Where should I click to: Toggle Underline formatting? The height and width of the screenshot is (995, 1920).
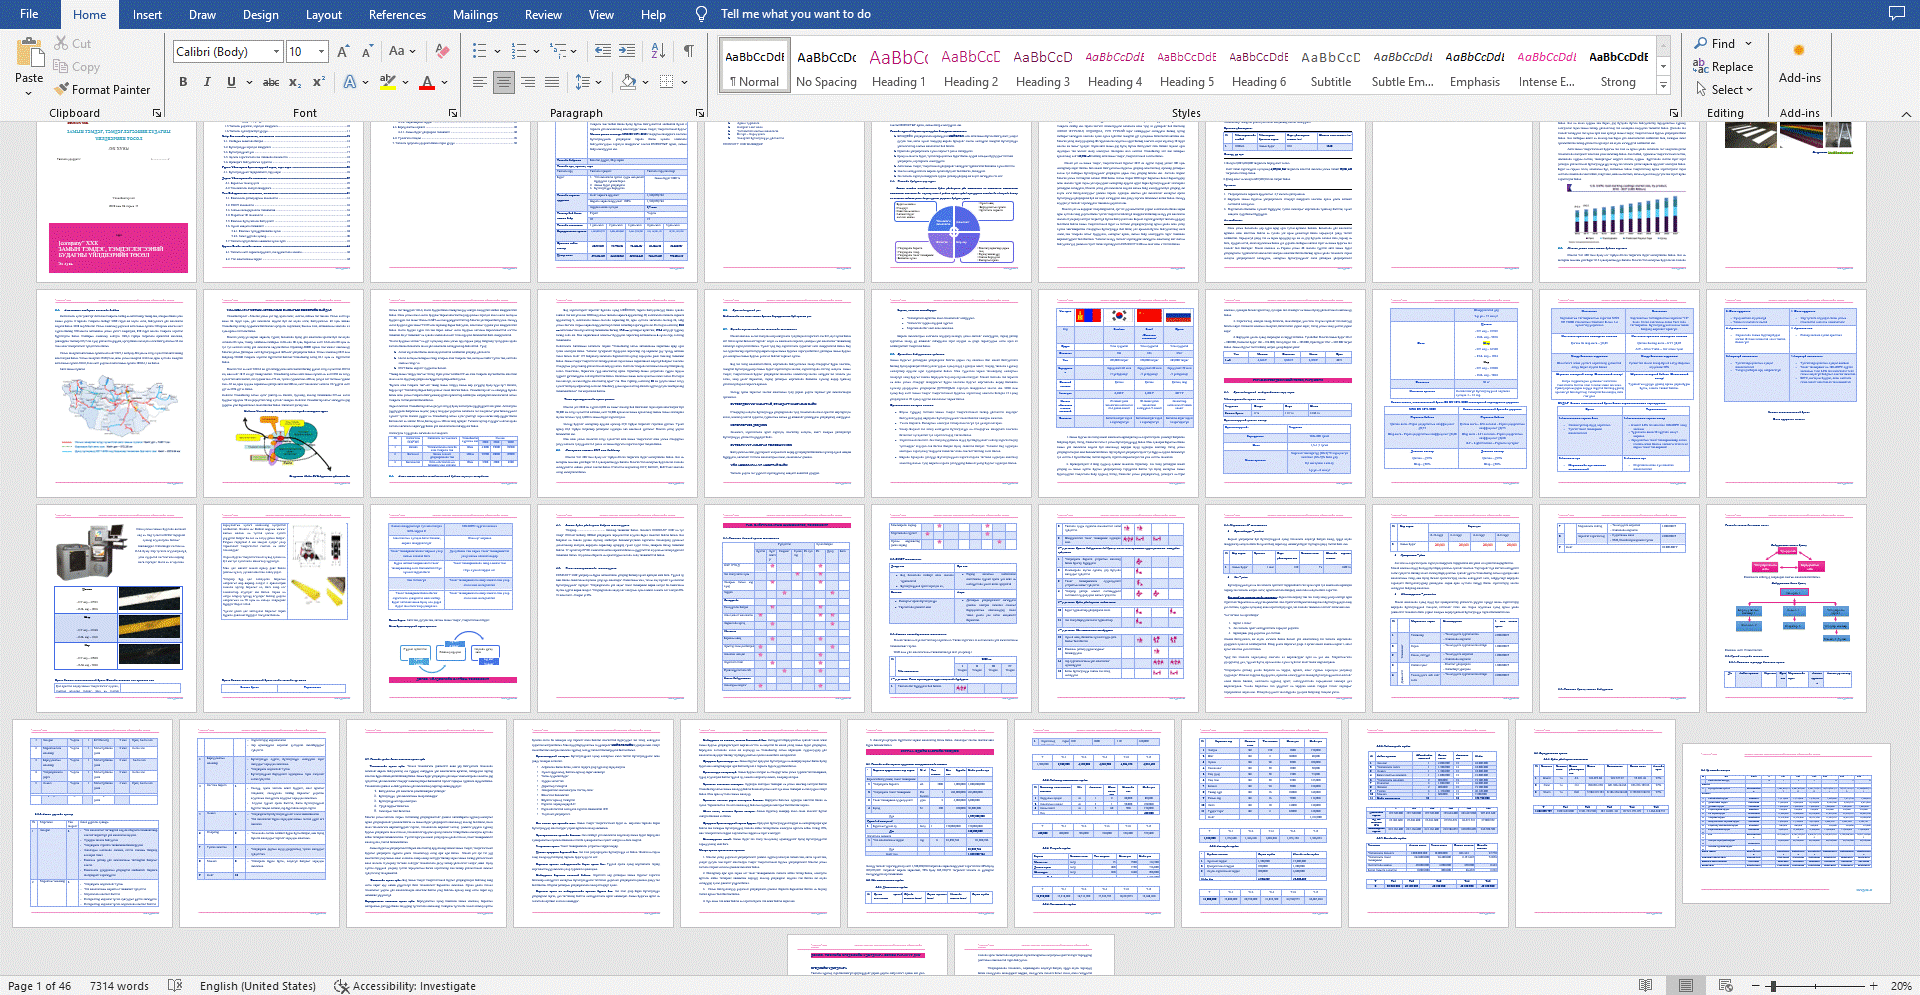[x=231, y=82]
